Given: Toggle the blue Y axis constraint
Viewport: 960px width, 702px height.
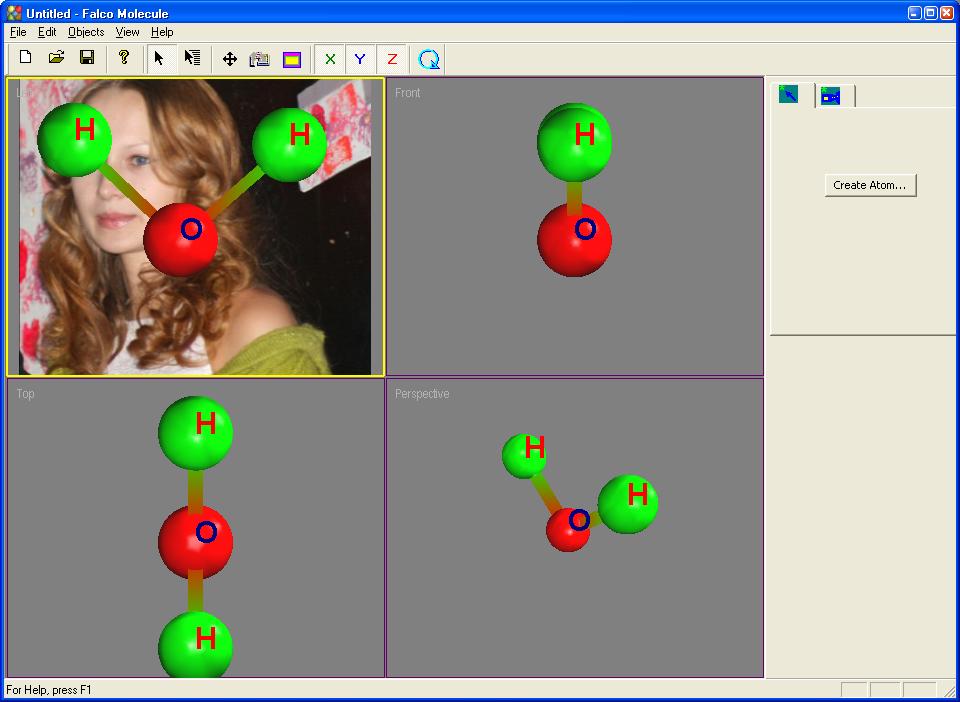Looking at the screenshot, I should pos(360,59).
